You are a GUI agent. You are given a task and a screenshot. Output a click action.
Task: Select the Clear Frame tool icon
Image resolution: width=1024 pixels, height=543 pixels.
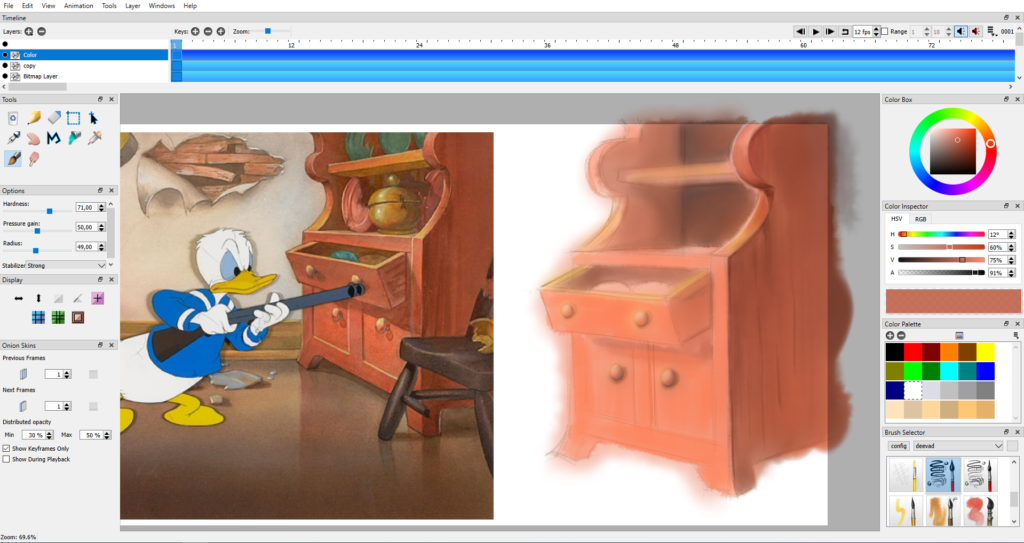click(x=13, y=118)
